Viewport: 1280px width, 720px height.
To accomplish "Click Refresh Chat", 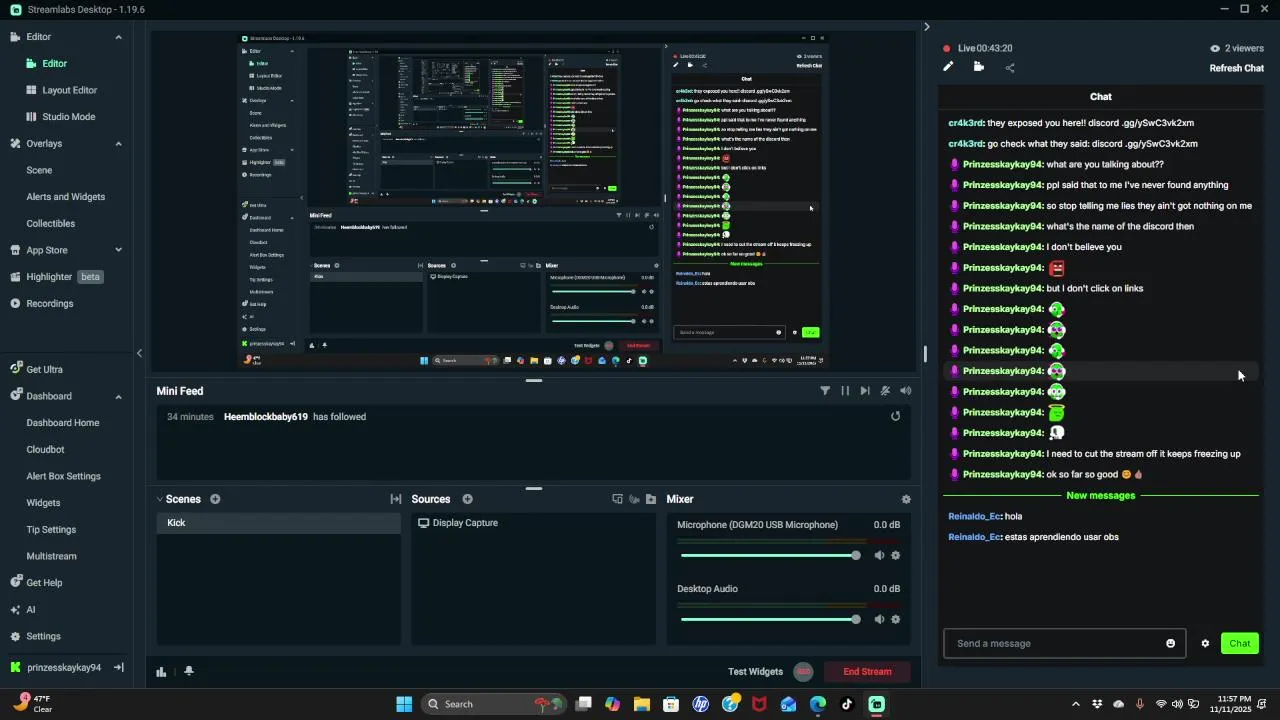I will pyautogui.click(x=1236, y=68).
